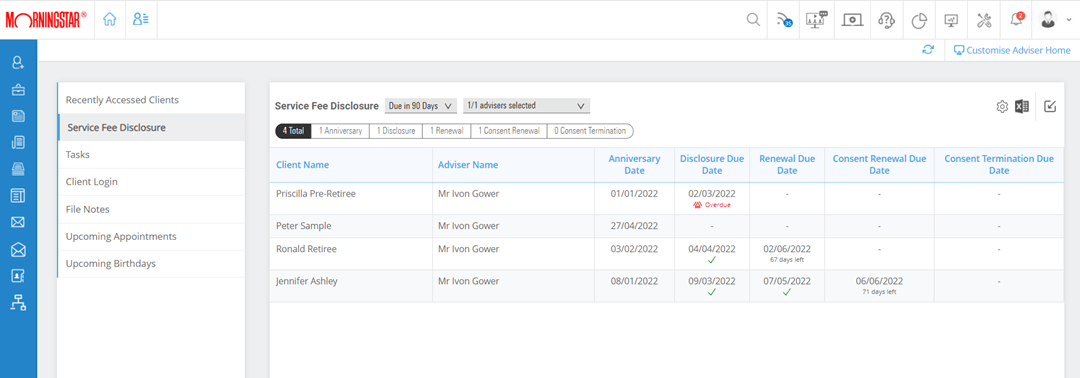1080x378 pixels.
Task: Open the widget settings gear icon
Action: tap(1002, 107)
